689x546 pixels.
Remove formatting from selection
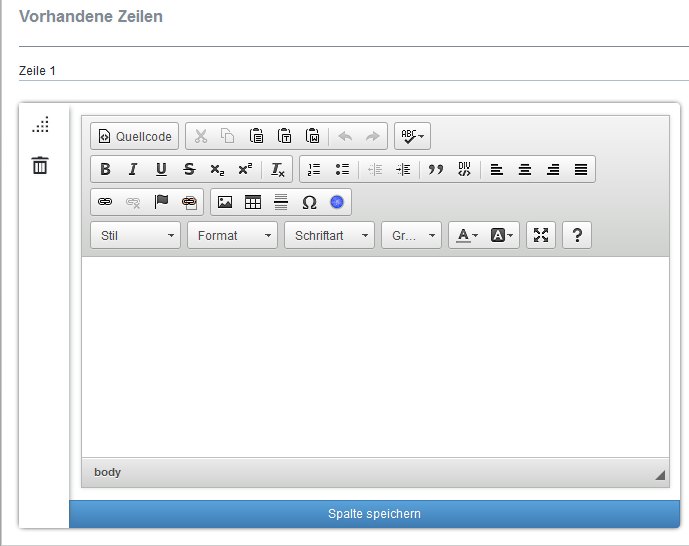[278, 169]
